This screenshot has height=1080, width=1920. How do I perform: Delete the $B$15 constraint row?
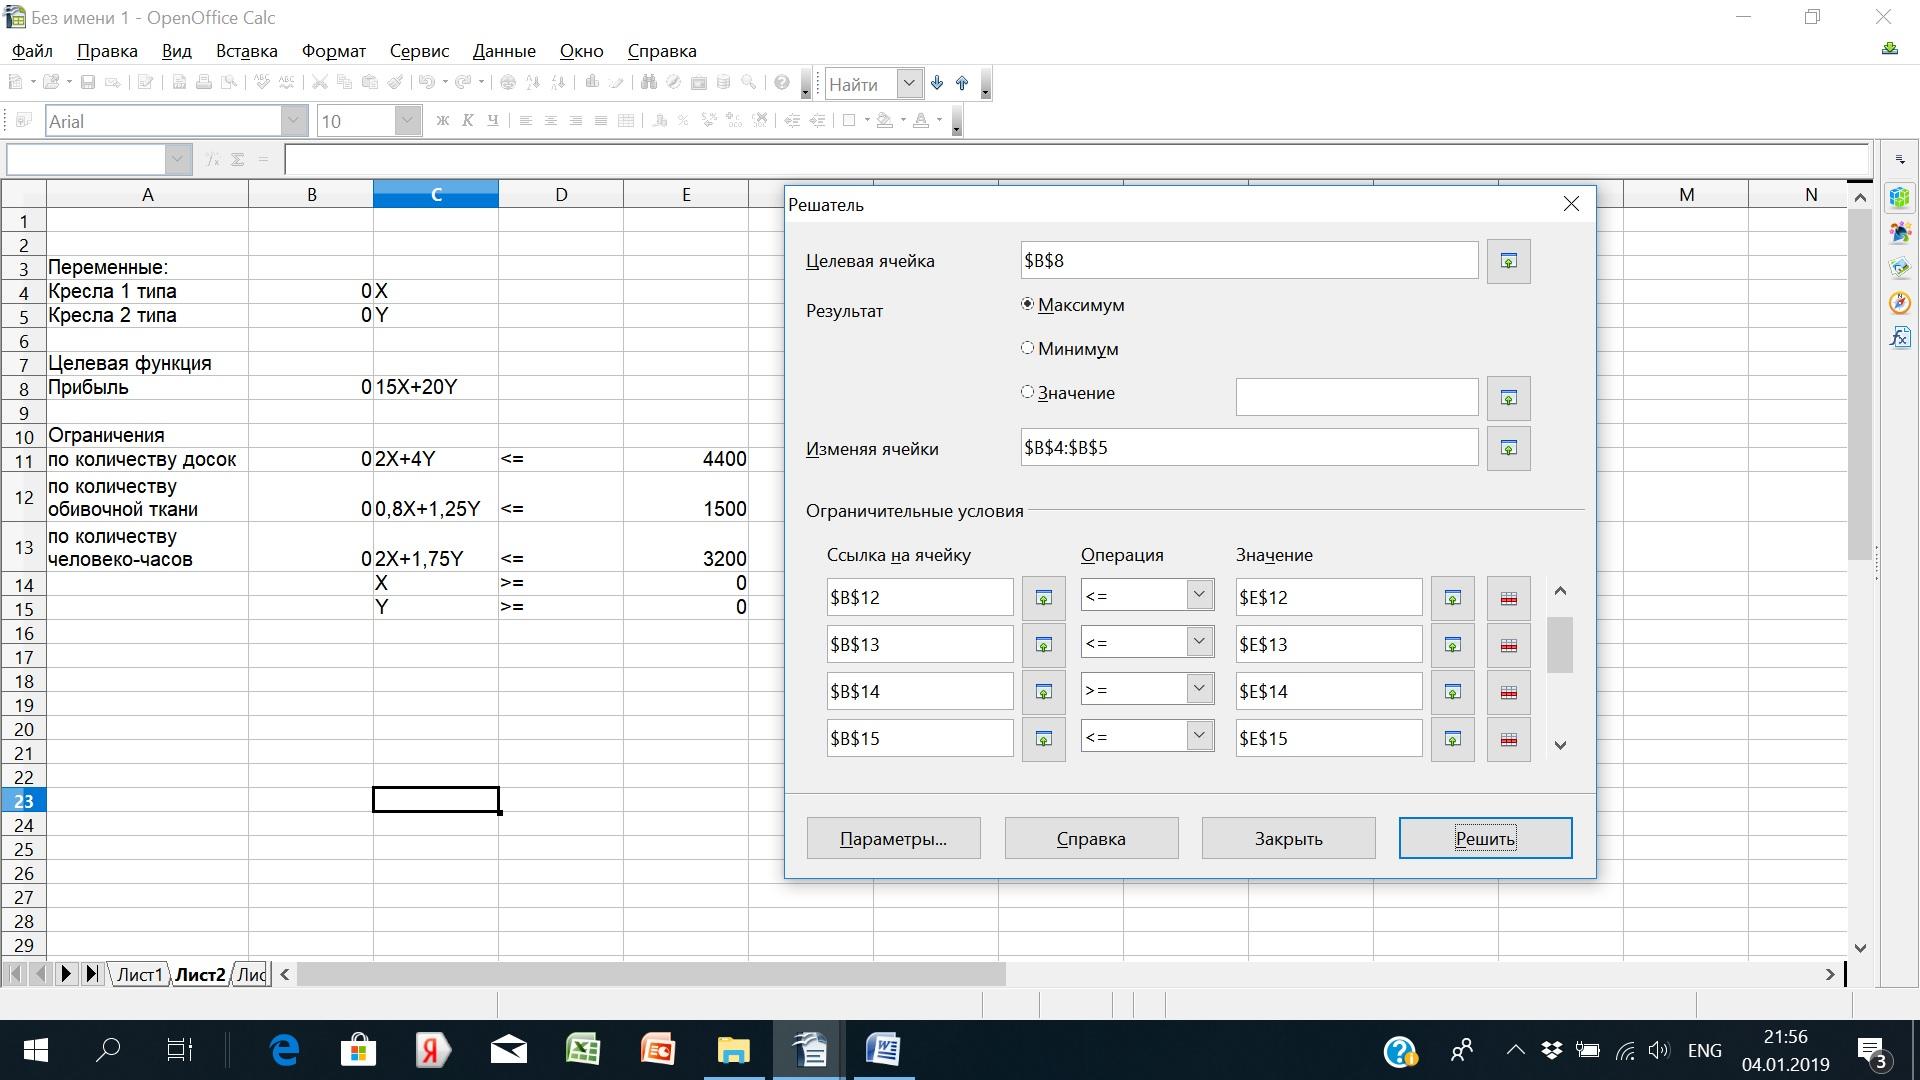click(1508, 739)
